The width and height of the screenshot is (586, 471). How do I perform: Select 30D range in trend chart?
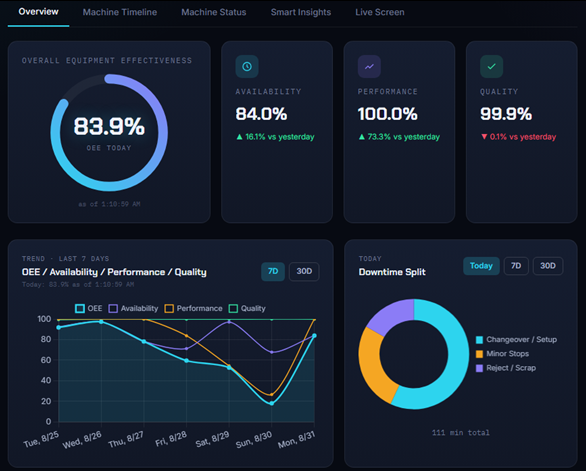pos(304,271)
